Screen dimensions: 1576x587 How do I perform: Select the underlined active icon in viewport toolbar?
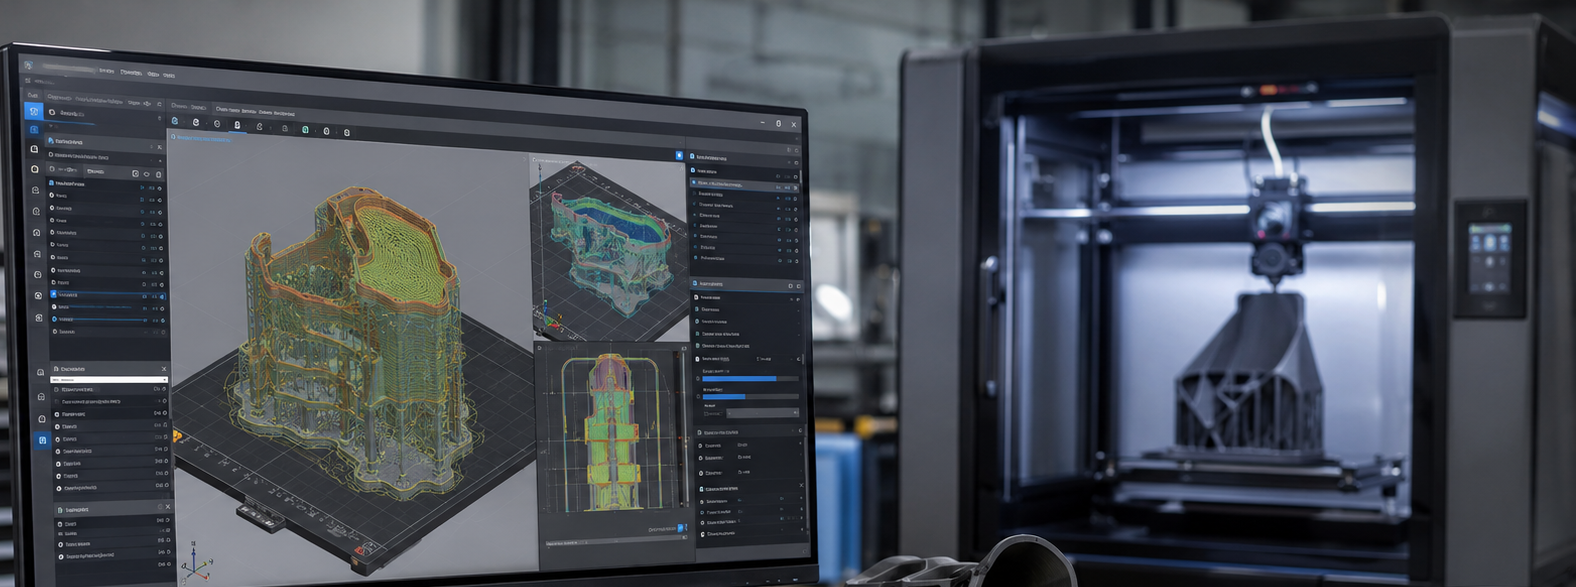[x=237, y=125]
